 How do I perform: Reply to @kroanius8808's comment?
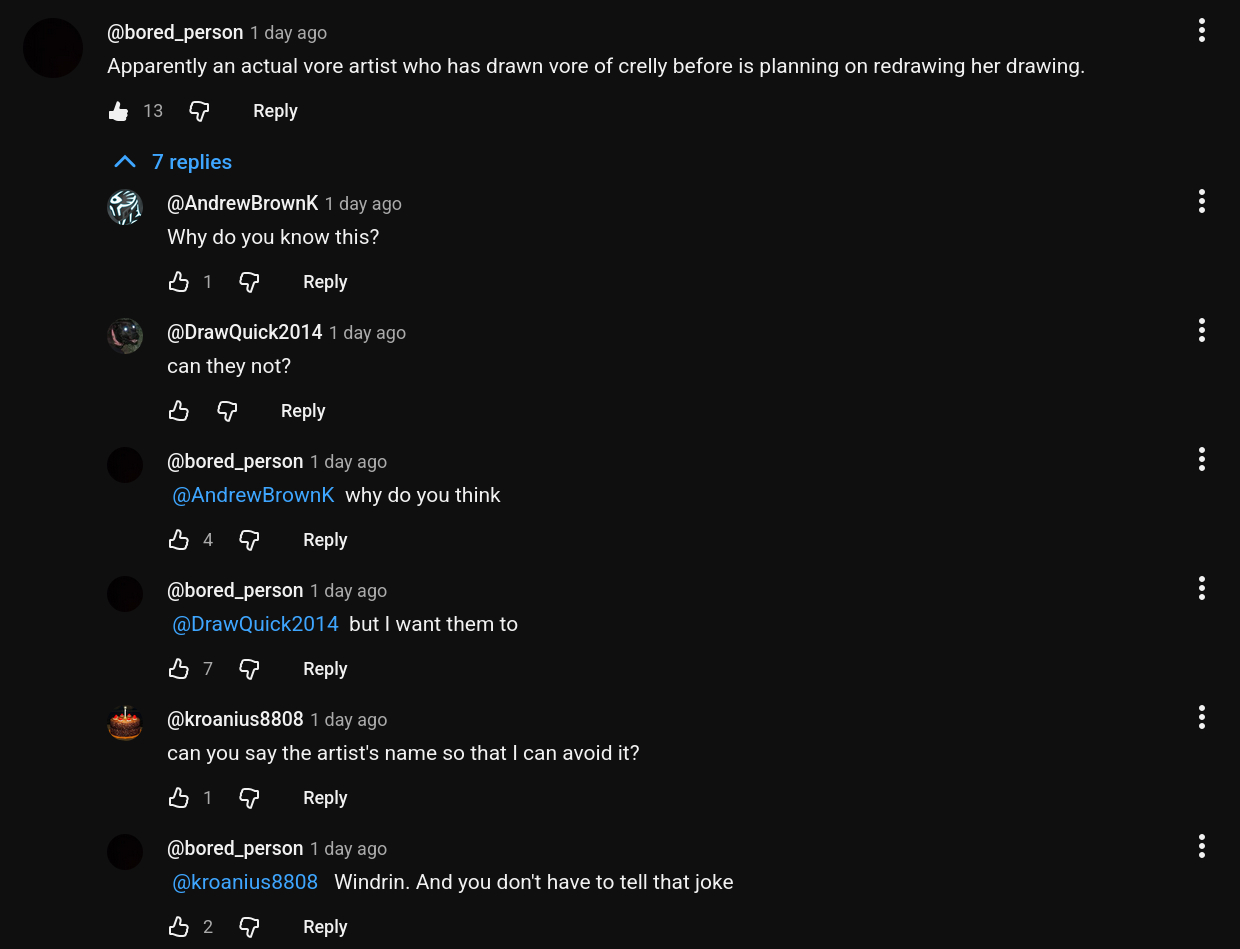325,798
